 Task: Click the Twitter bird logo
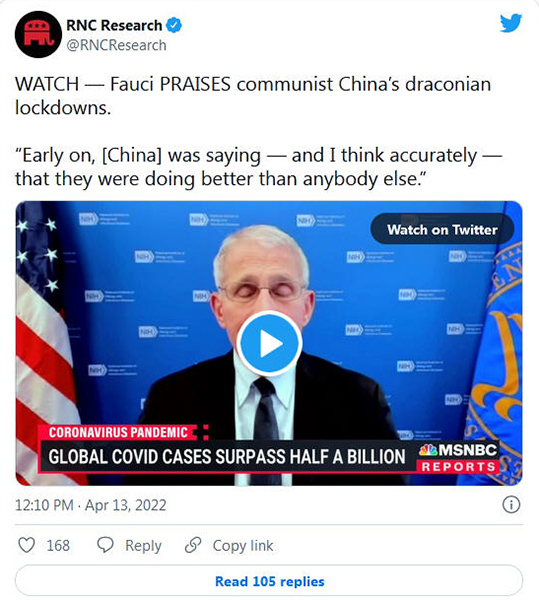(x=511, y=23)
